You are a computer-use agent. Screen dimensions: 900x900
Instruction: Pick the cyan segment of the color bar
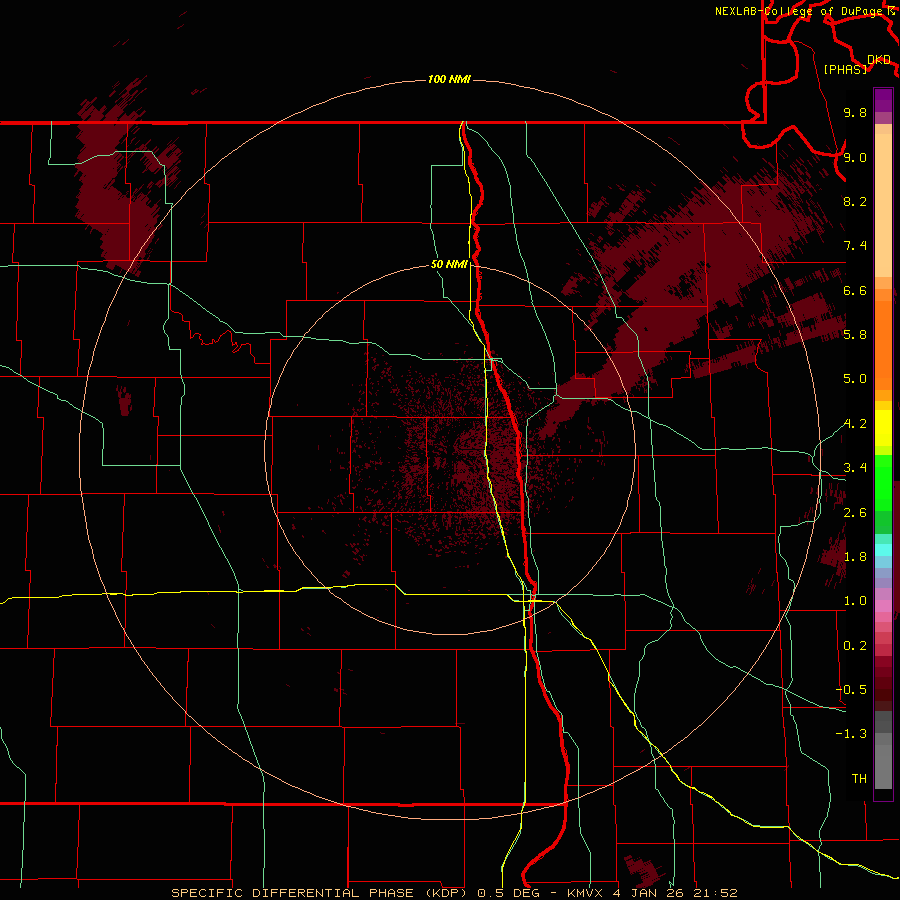pos(883,550)
